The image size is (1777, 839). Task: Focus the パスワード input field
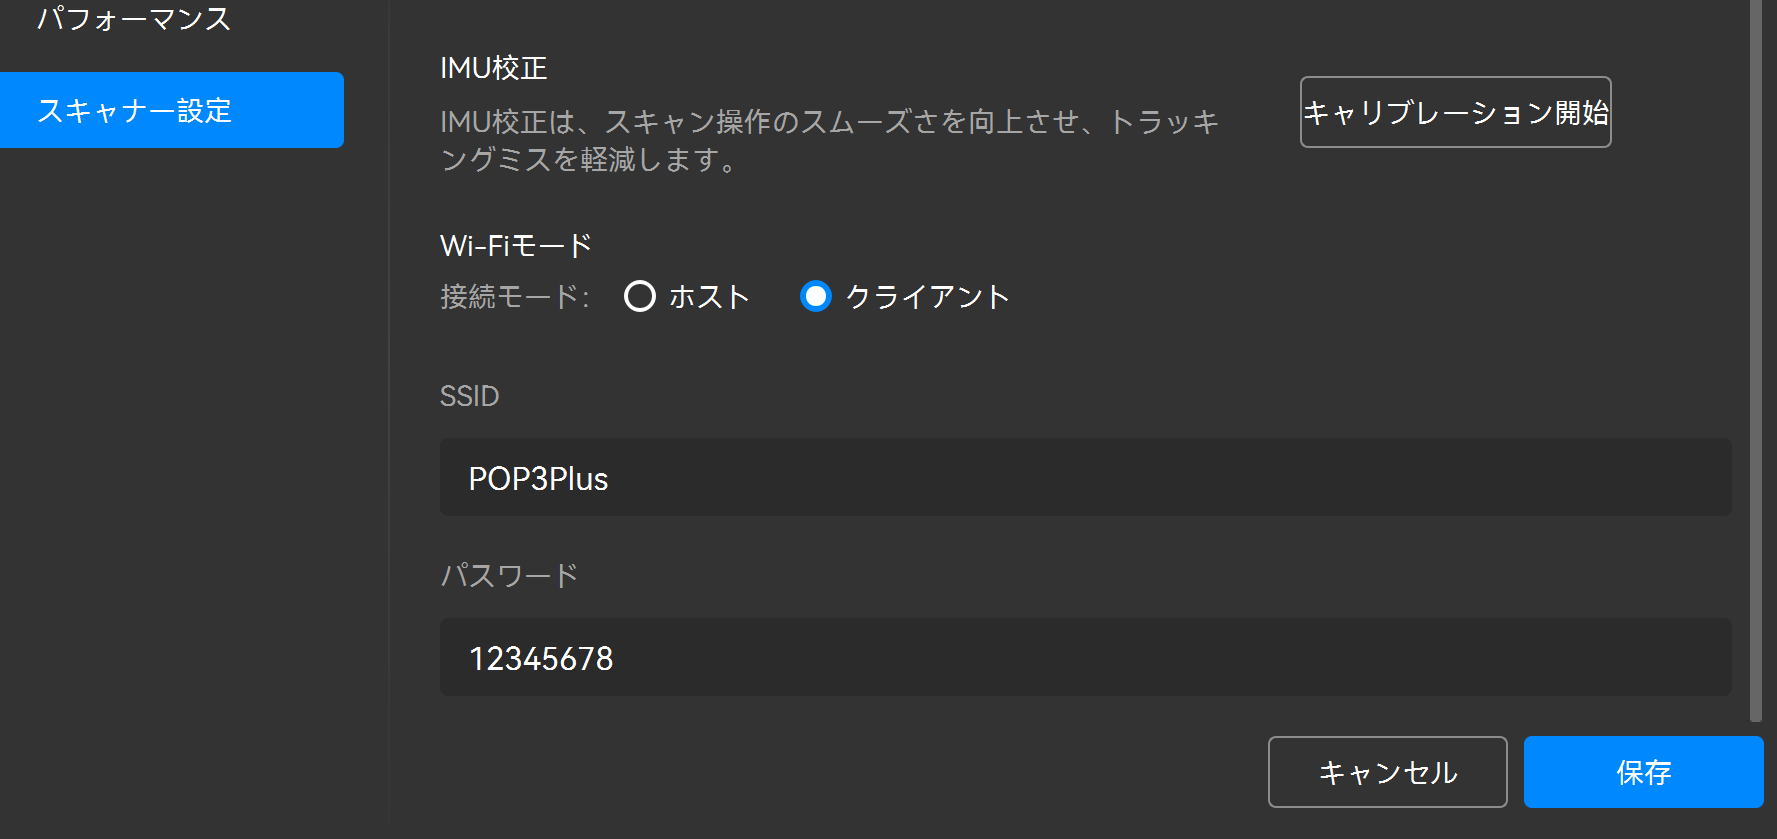[x=1085, y=657]
